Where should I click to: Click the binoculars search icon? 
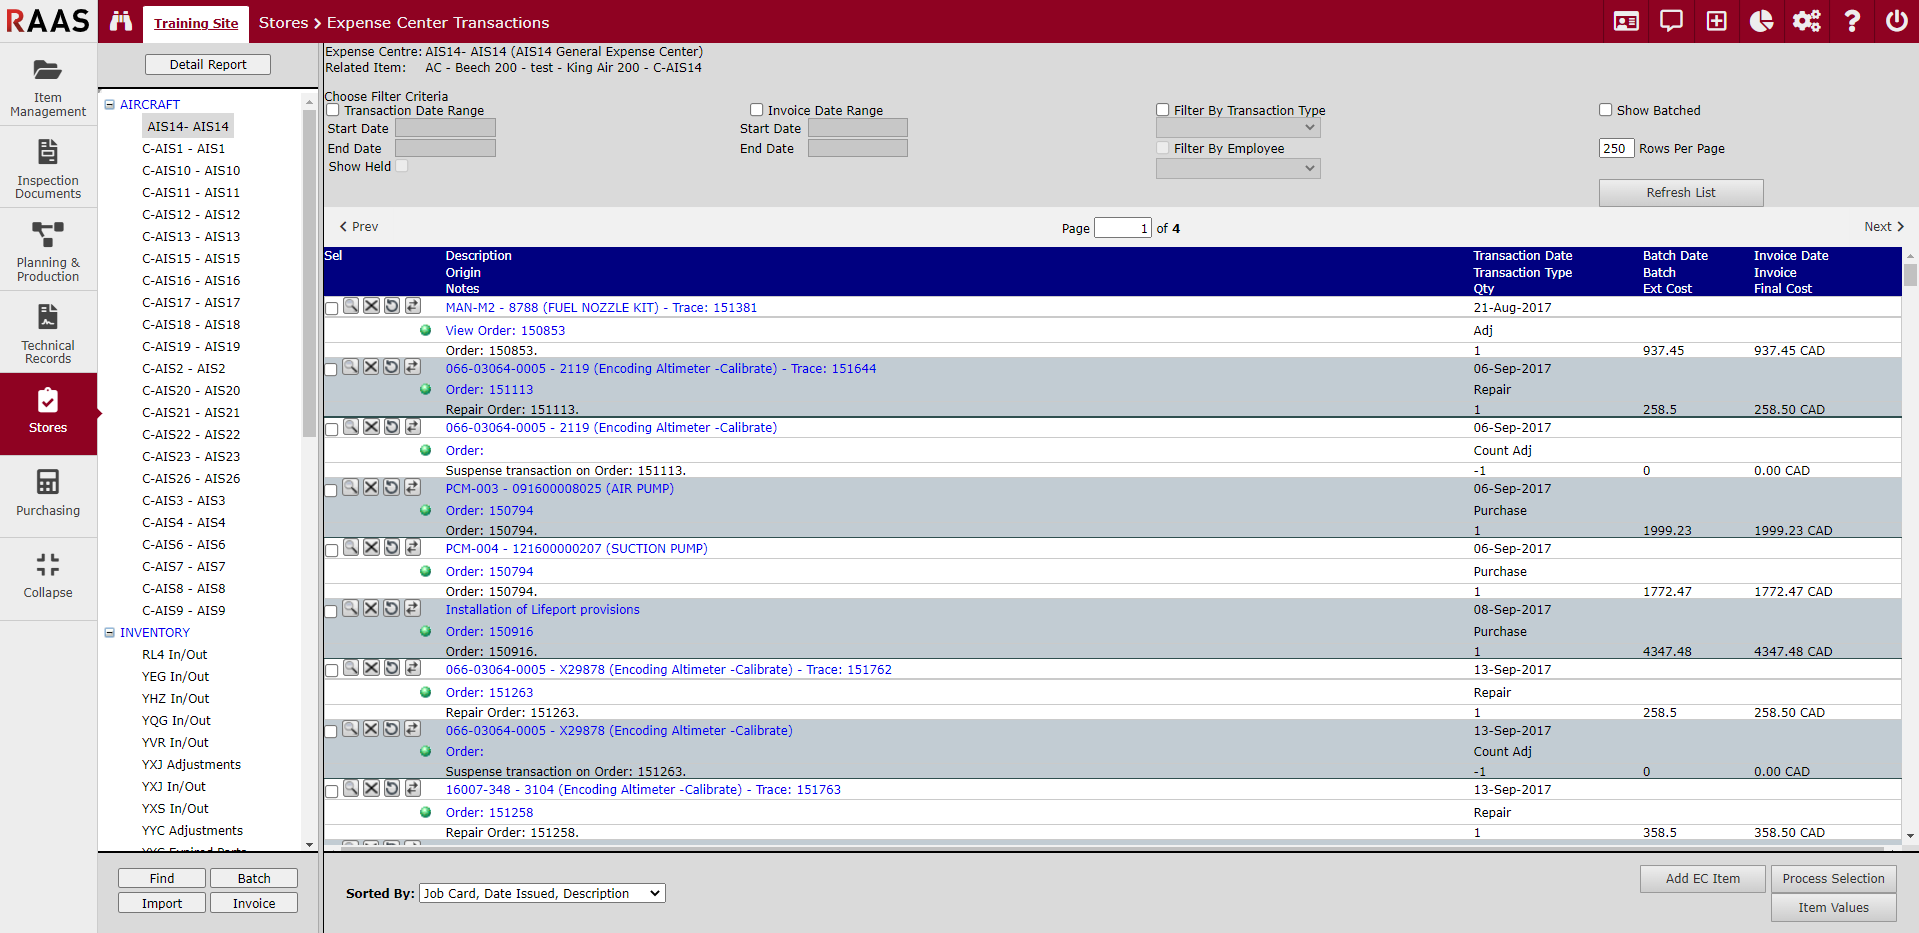coord(121,21)
